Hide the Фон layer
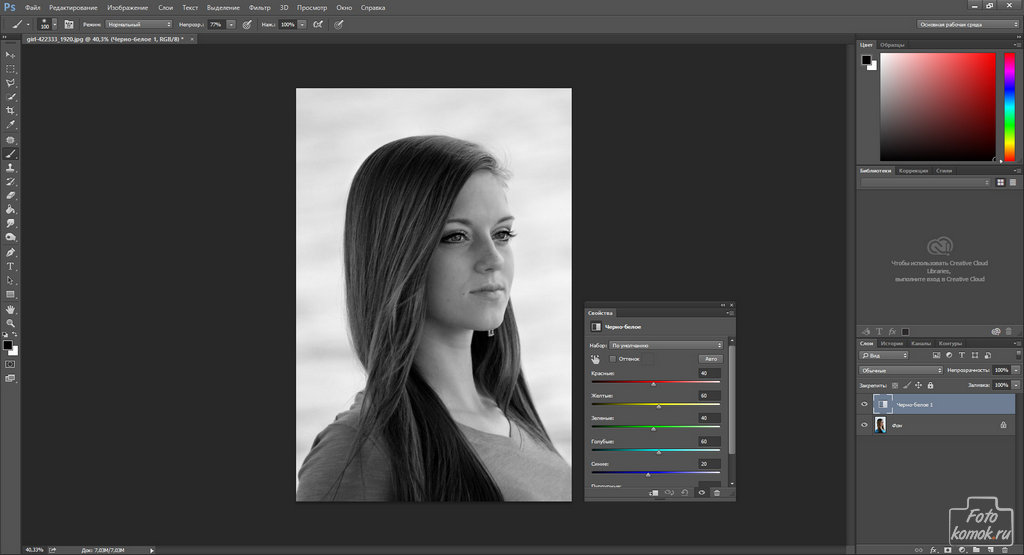The width and height of the screenshot is (1024, 555). pos(864,425)
